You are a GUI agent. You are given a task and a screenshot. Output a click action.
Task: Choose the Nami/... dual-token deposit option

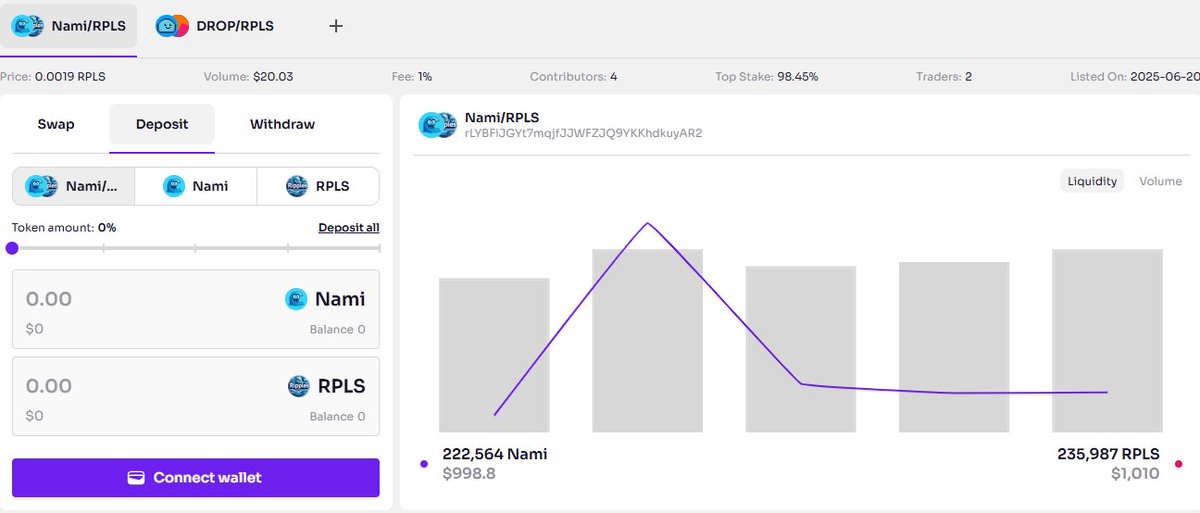click(74, 186)
